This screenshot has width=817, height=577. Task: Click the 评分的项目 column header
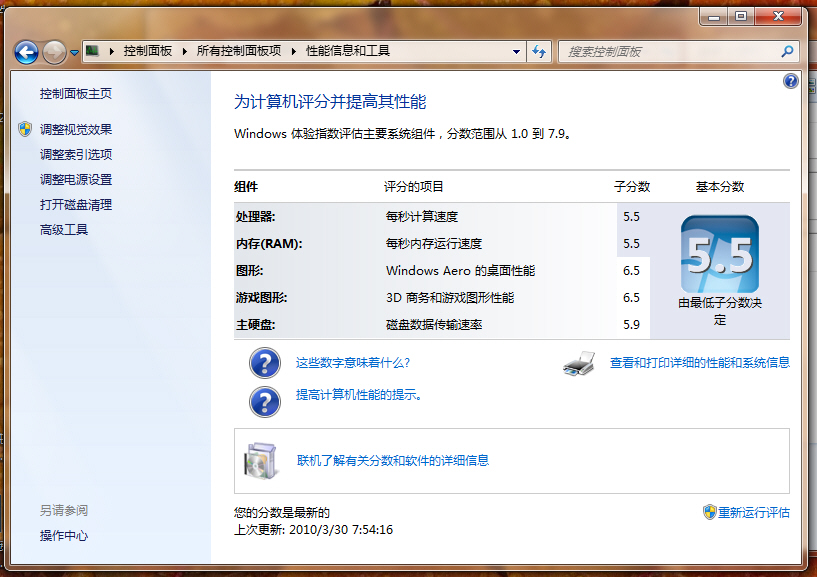[414, 187]
